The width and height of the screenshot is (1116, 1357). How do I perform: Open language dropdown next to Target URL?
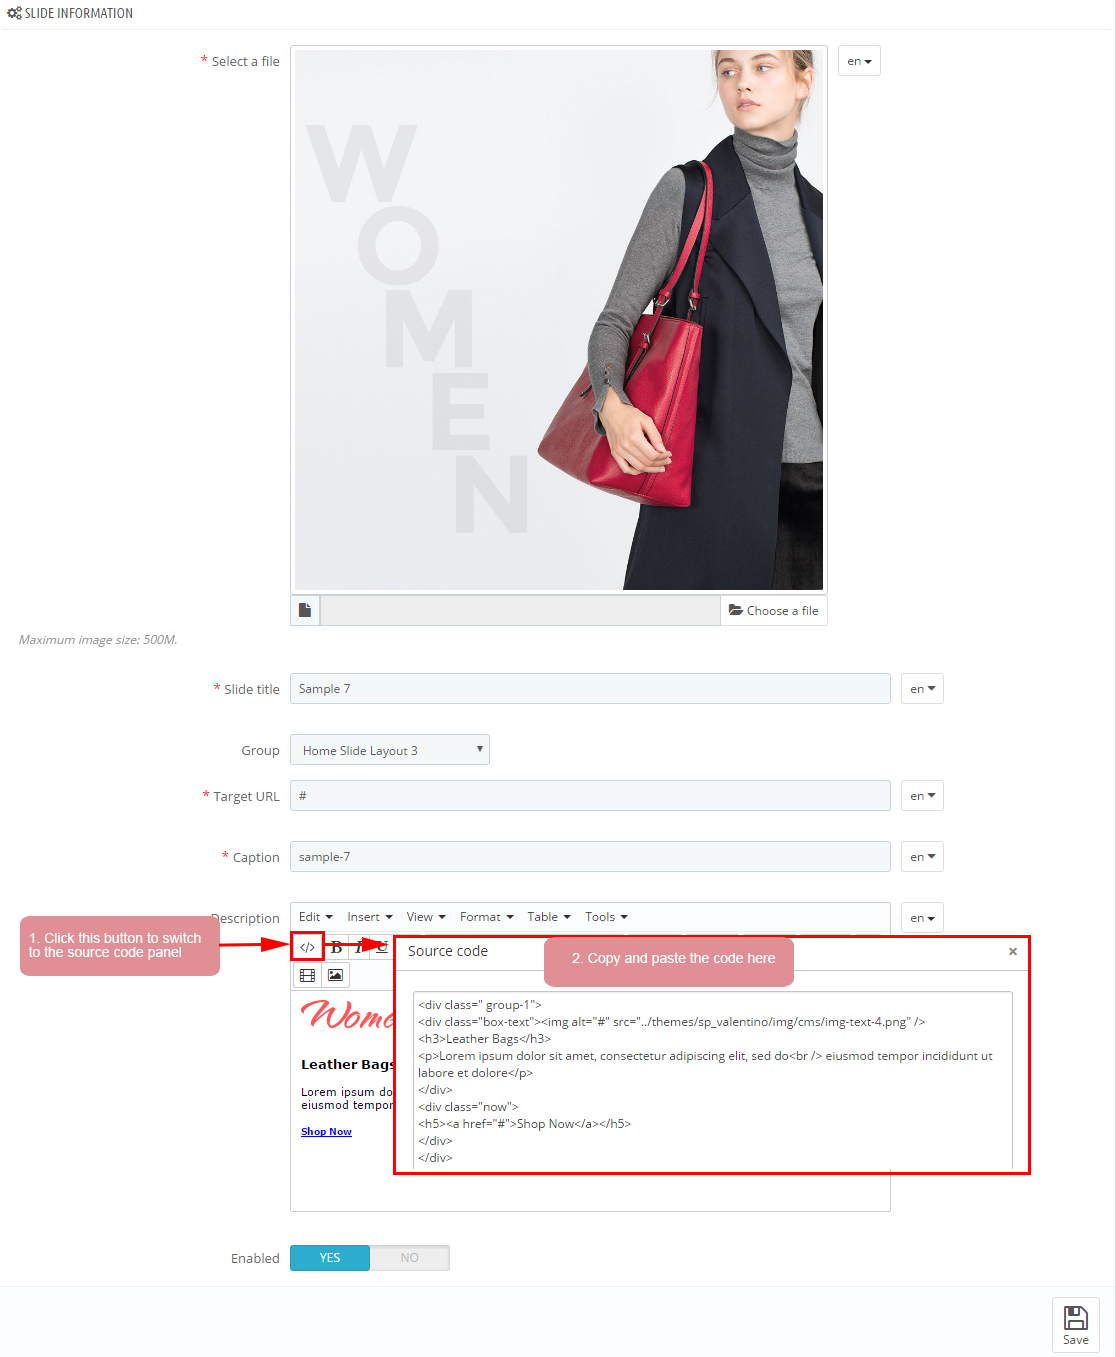(922, 796)
